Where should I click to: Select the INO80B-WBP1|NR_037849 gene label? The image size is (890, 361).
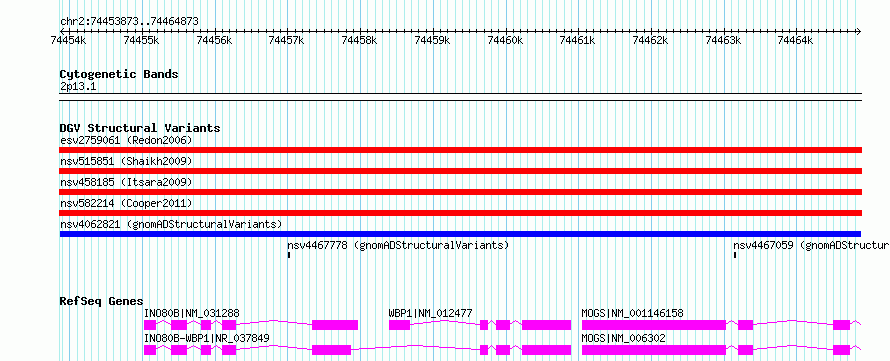[x=207, y=338]
